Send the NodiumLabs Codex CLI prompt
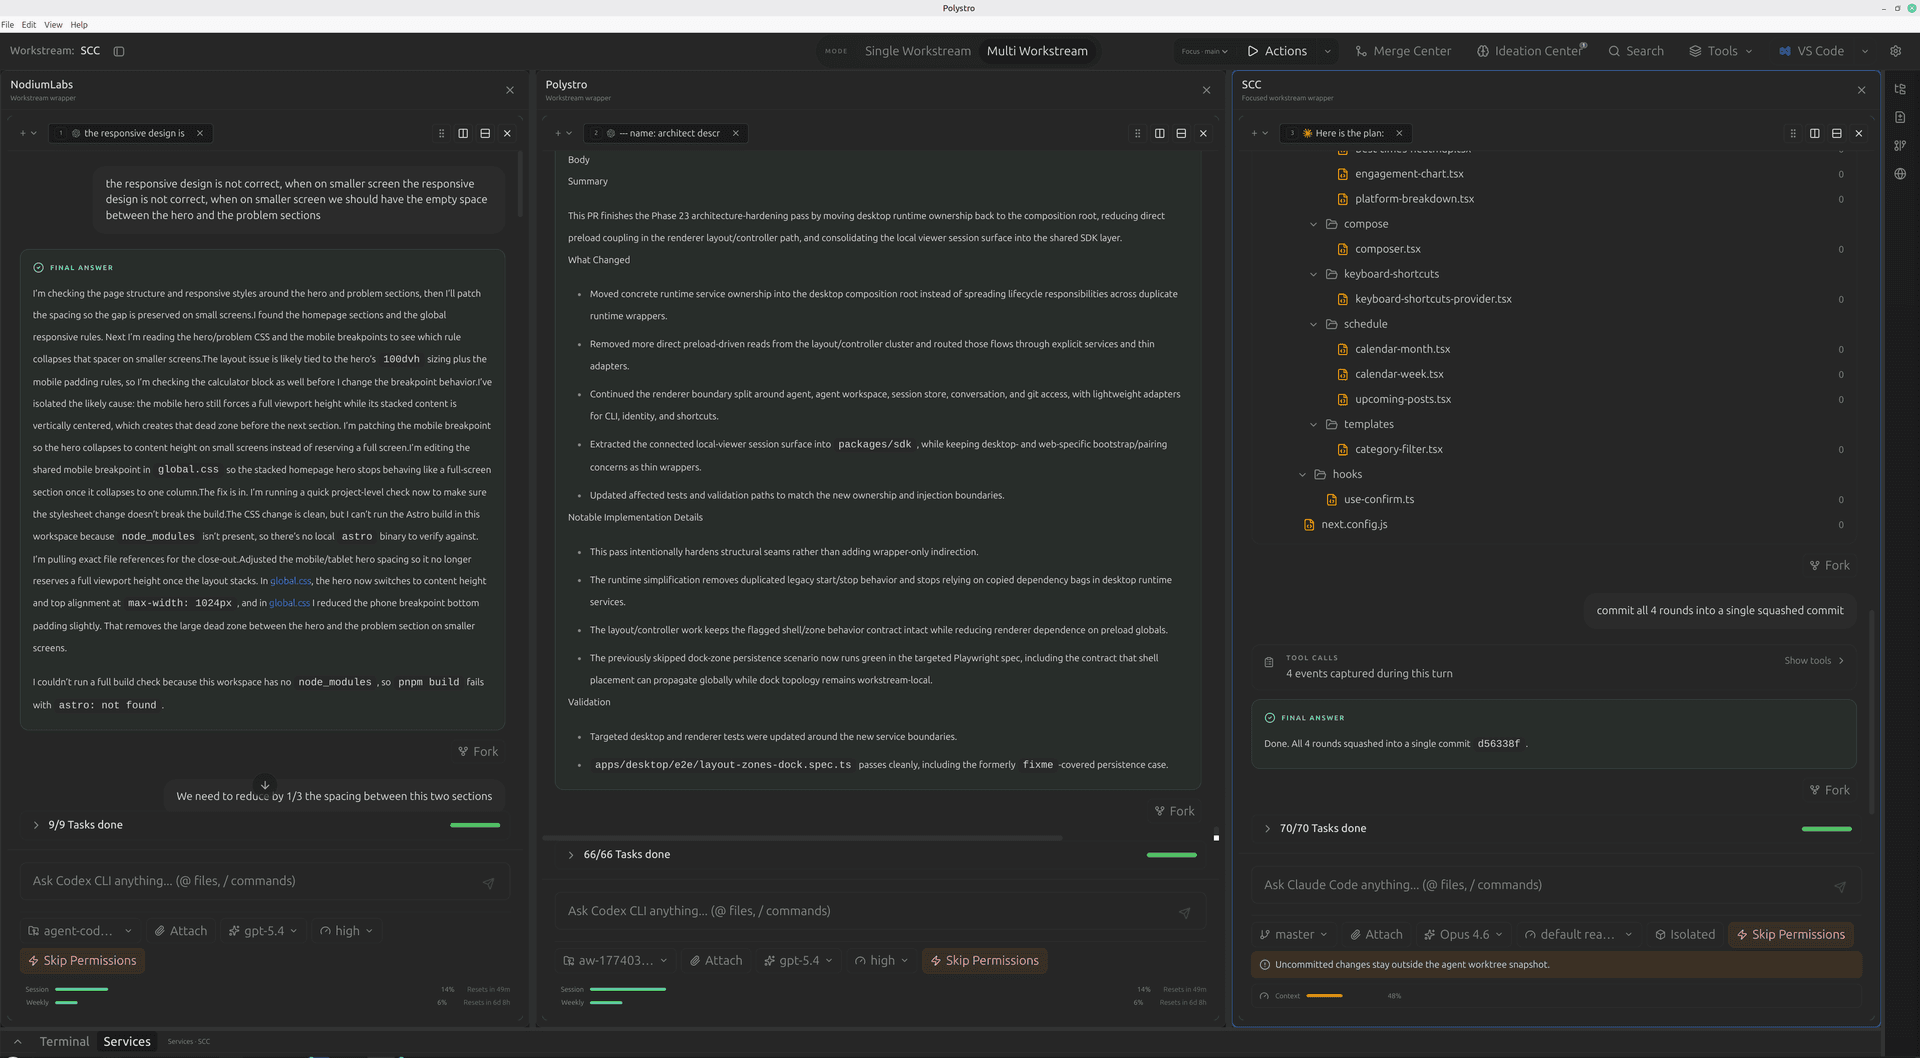1920x1058 pixels. (x=488, y=883)
